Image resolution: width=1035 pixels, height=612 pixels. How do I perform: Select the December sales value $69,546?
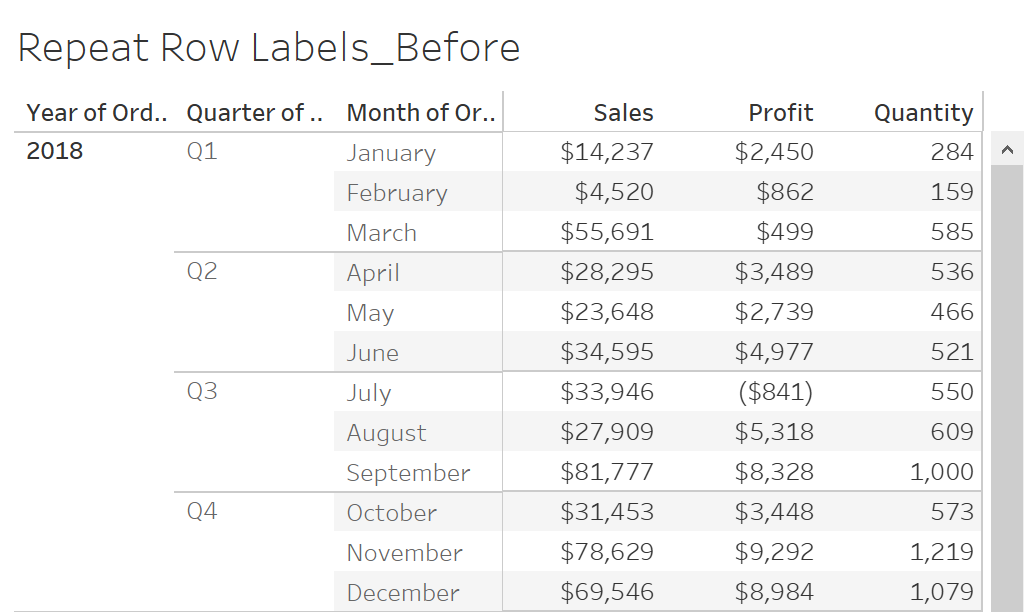[607, 592]
